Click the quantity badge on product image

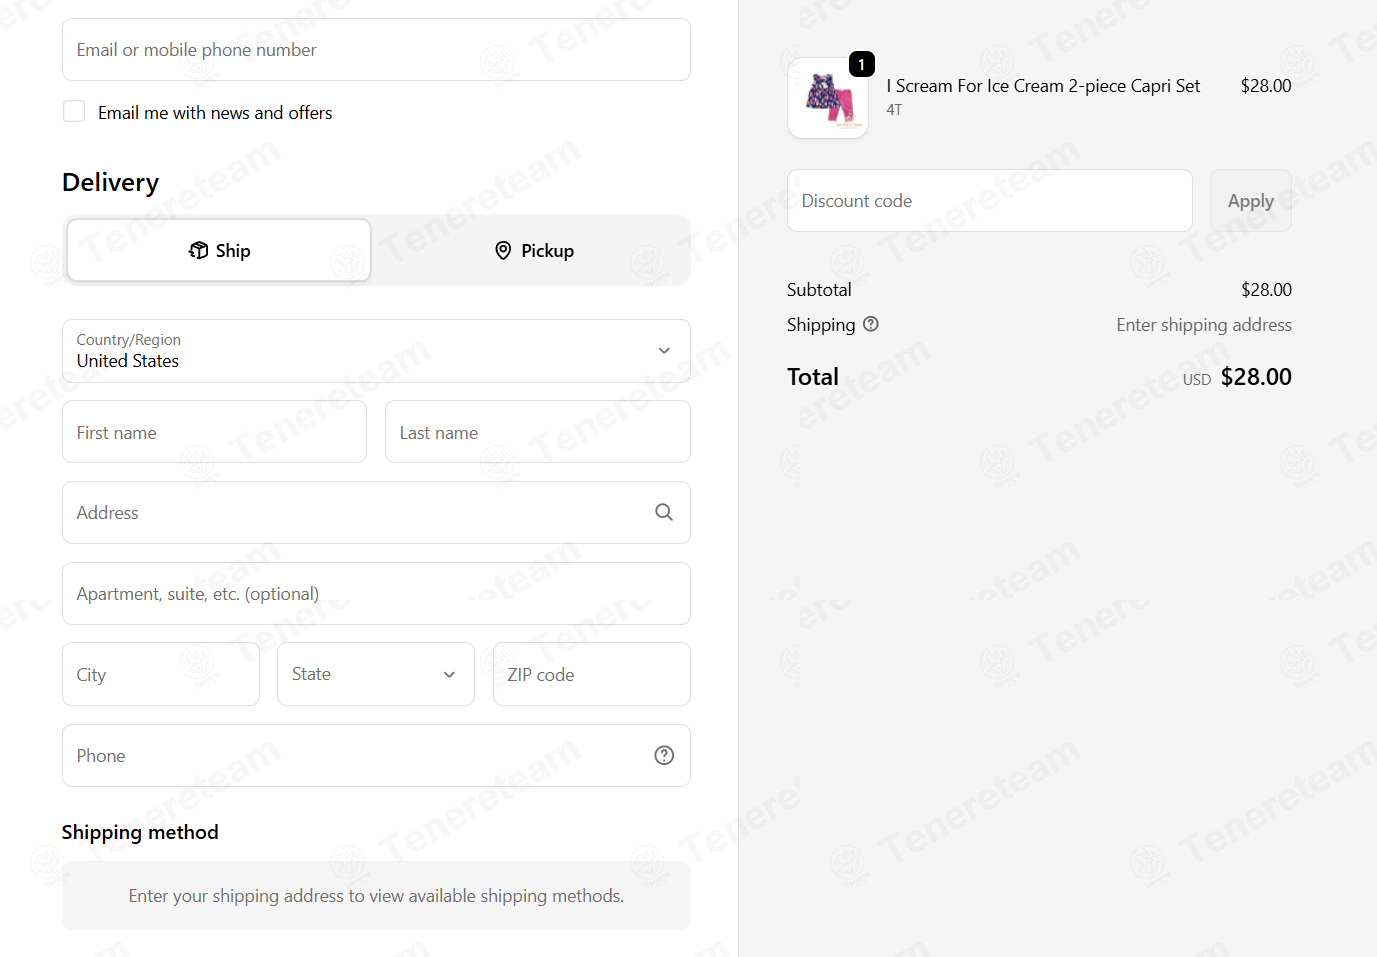(862, 64)
